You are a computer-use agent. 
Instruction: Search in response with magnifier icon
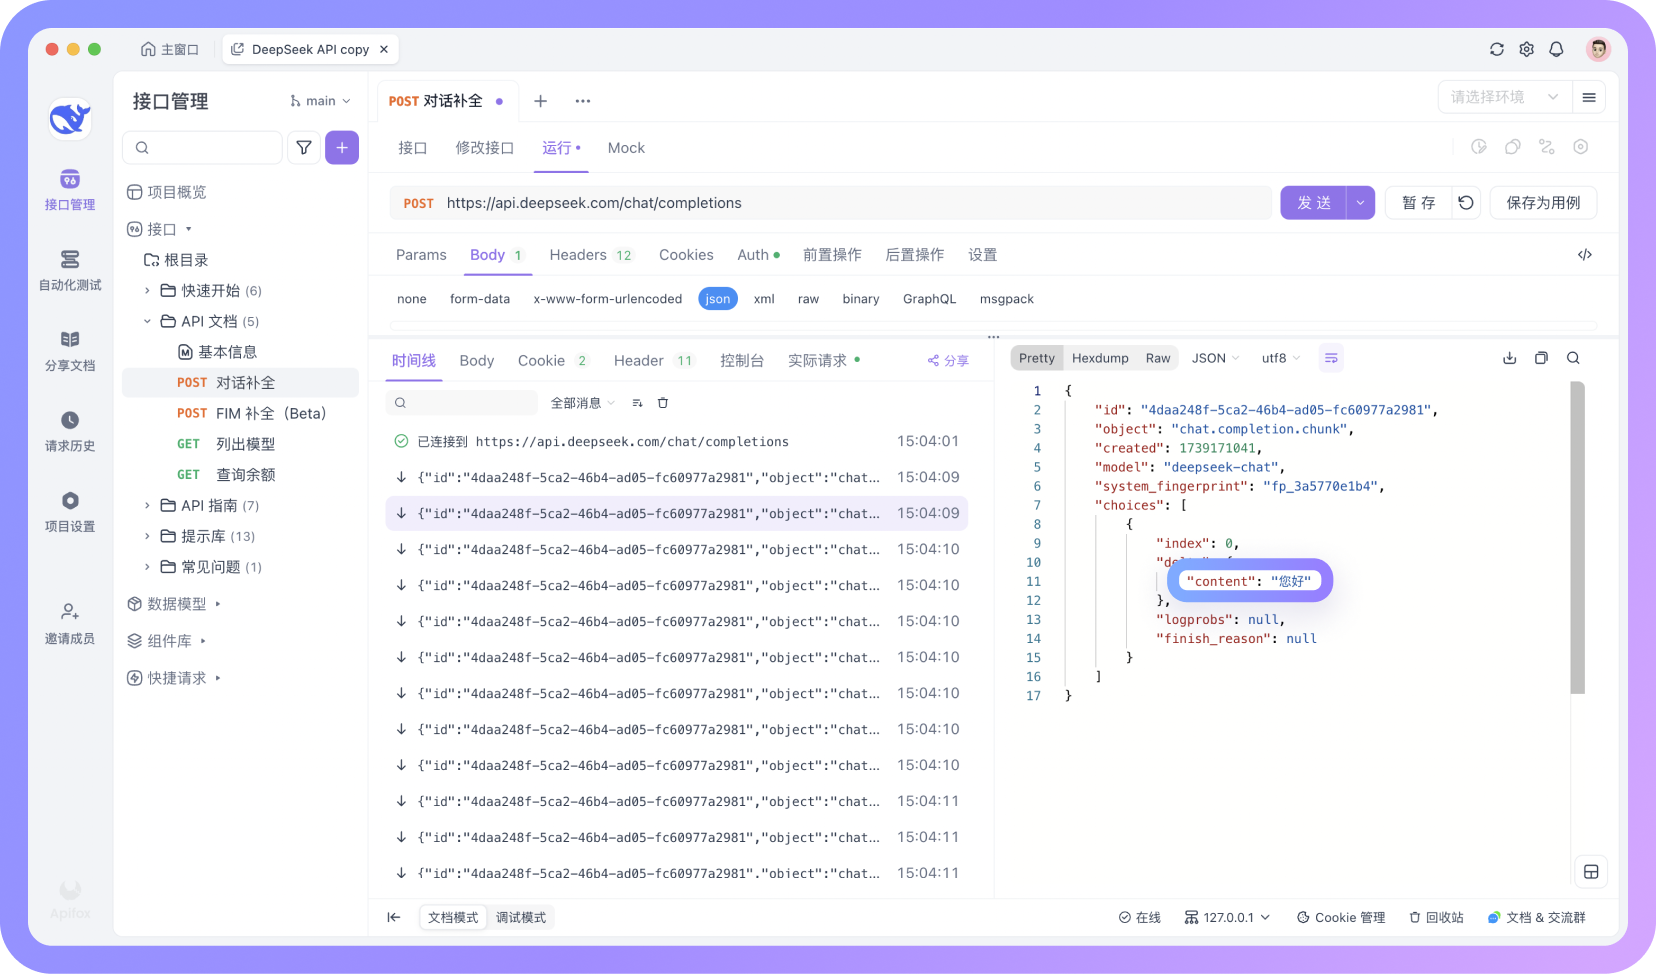coord(1573,358)
